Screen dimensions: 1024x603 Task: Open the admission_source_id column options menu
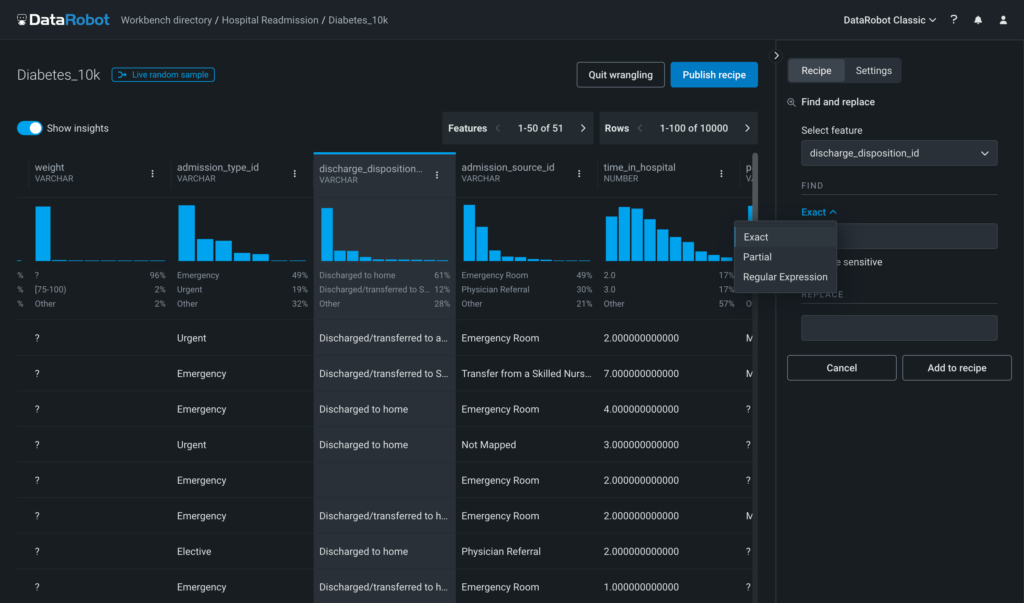[x=579, y=174]
